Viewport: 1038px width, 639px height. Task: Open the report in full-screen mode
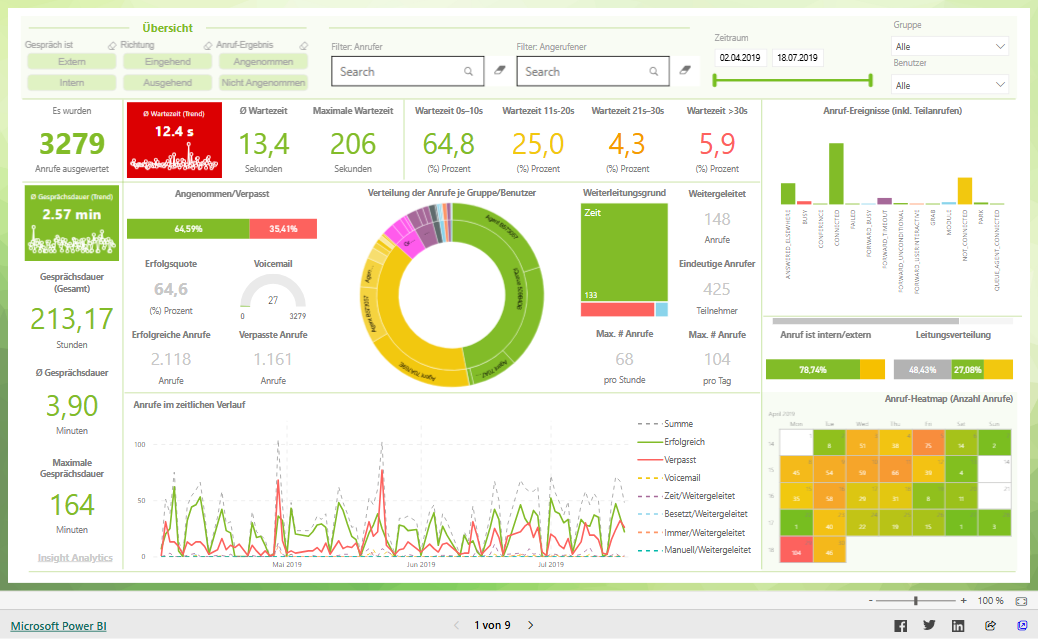[1023, 625]
